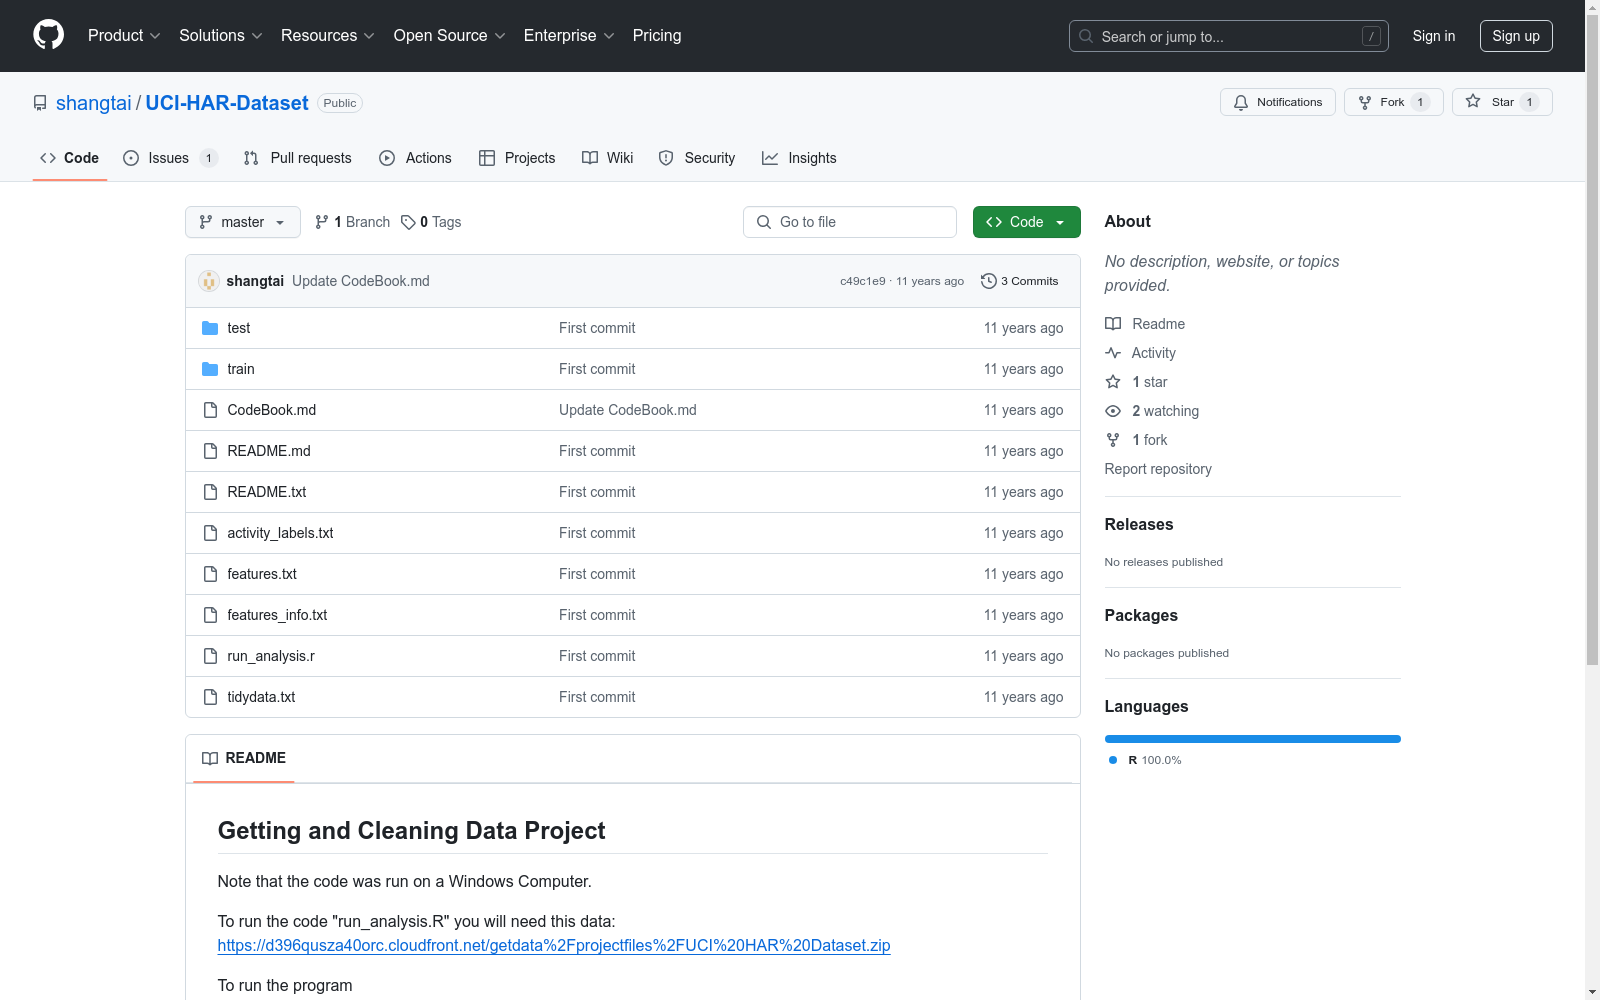Click the Sign up button
The image size is (1600, 1000).
[x=1516, y=36]
